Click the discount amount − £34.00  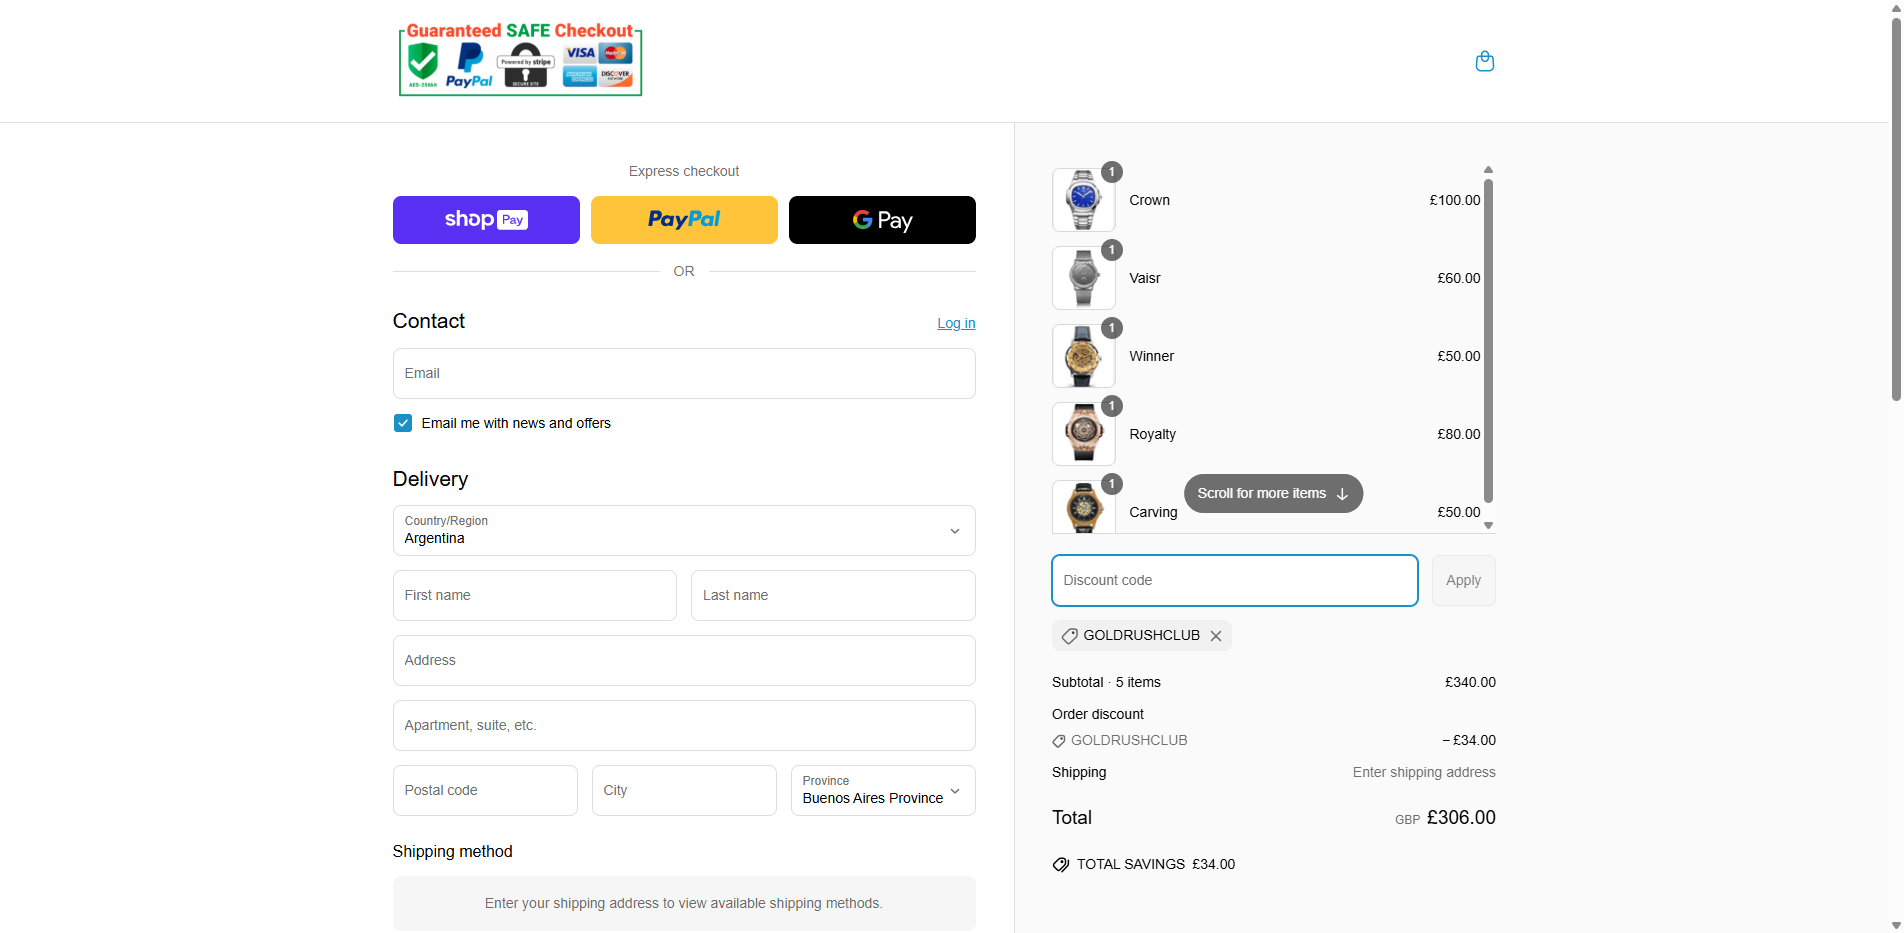coord(1469,740)
